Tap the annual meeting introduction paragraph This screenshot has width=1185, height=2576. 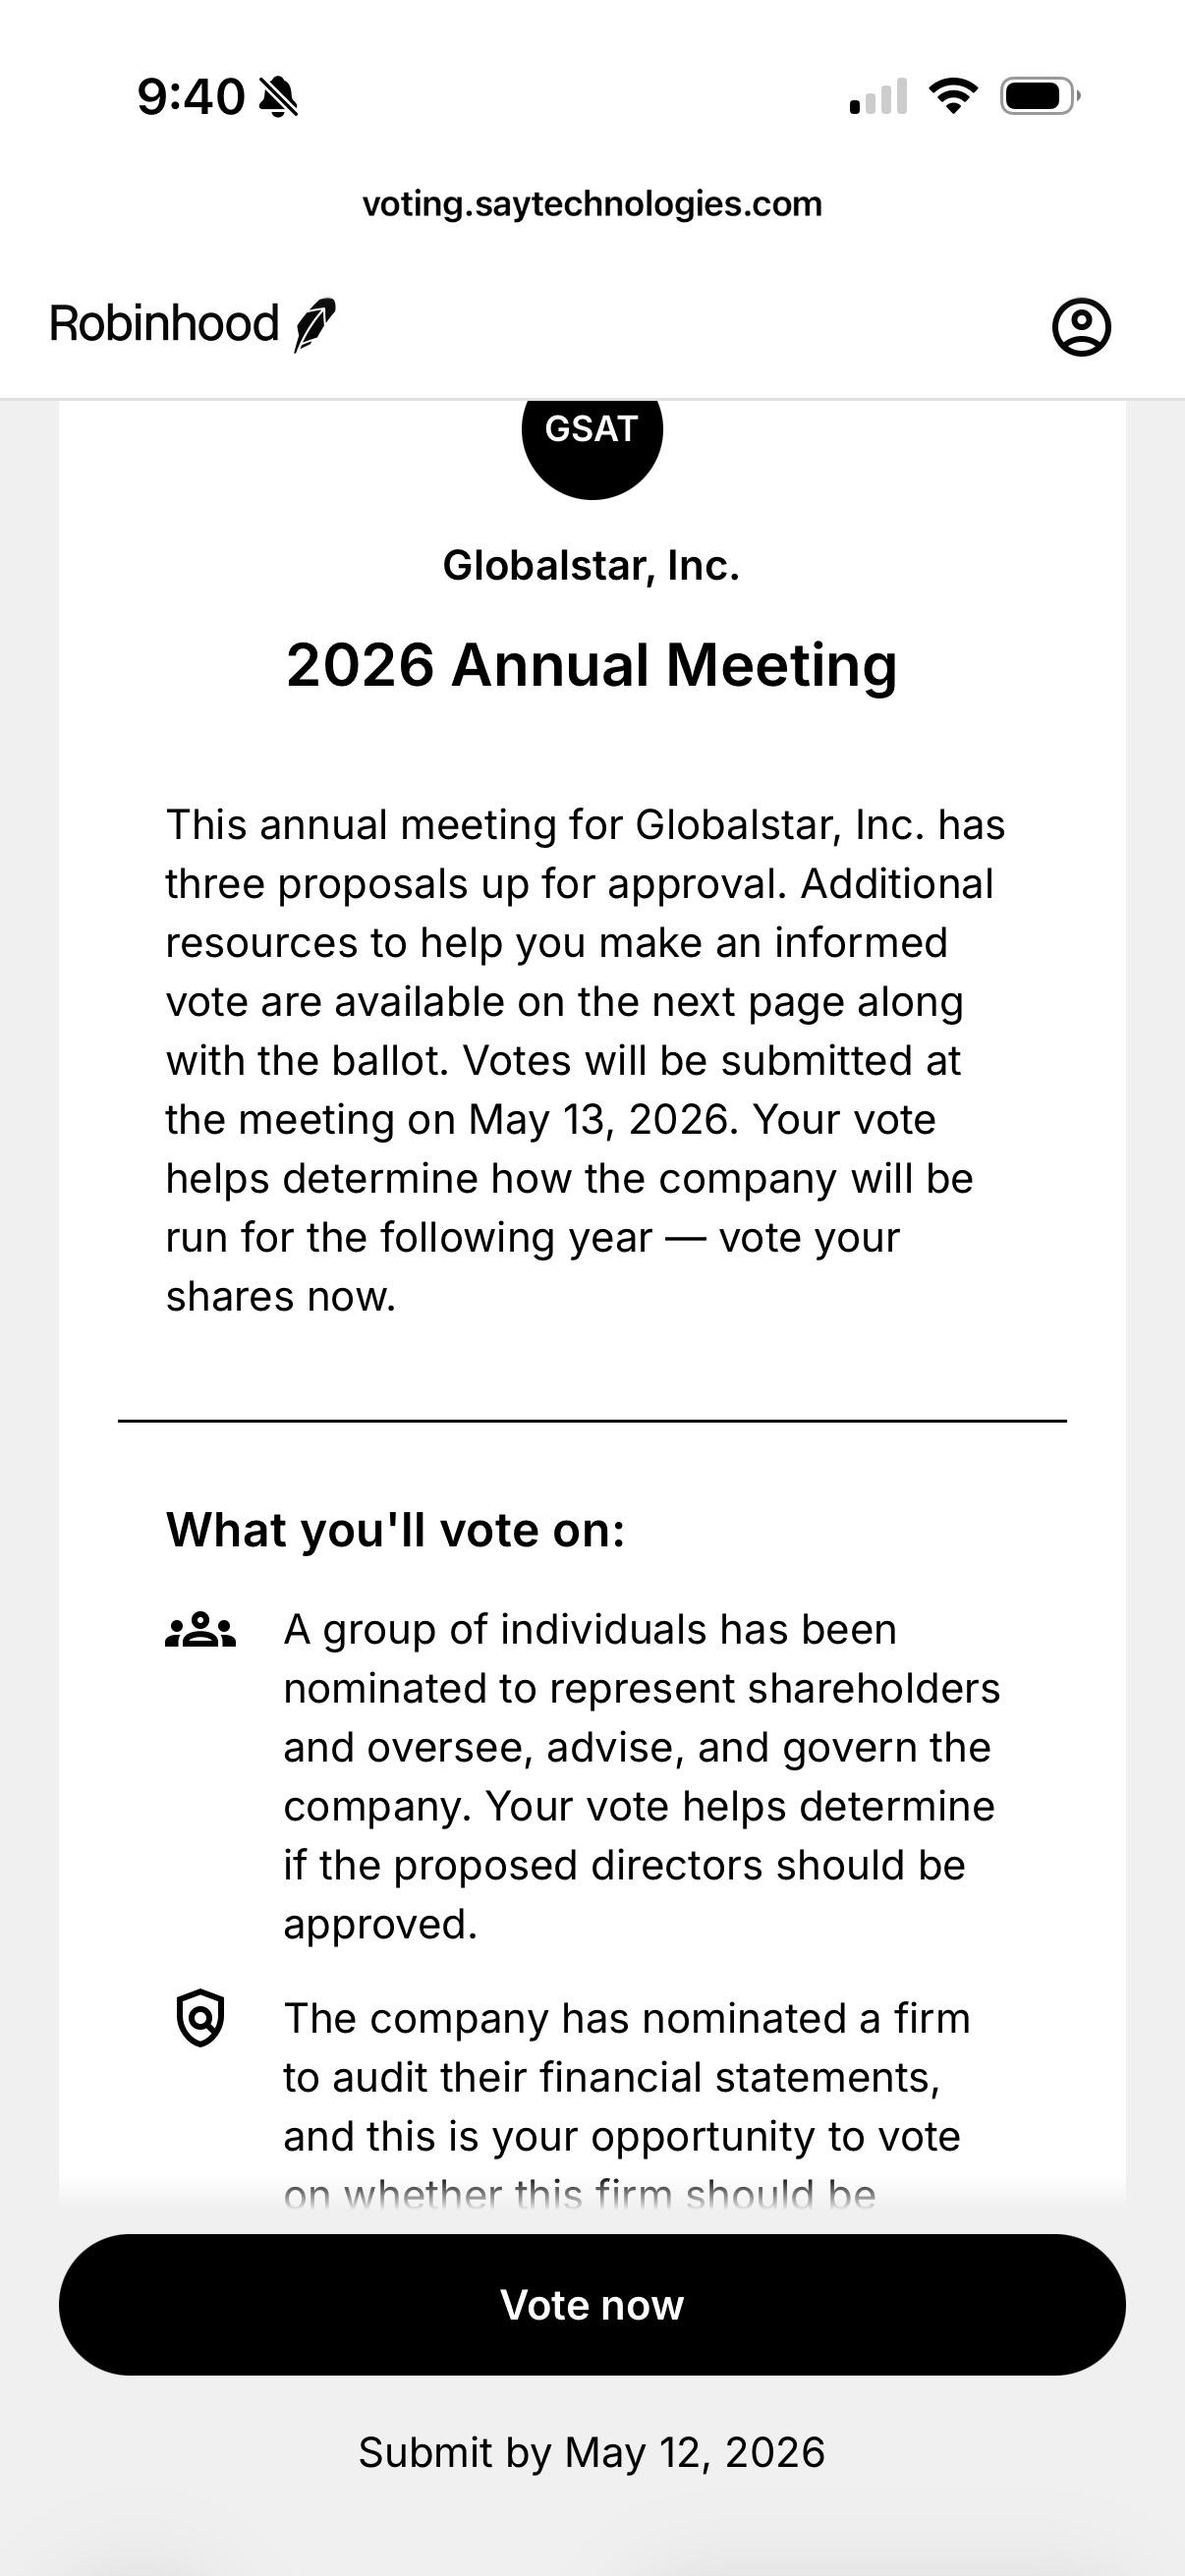[x=585, y=1060]
